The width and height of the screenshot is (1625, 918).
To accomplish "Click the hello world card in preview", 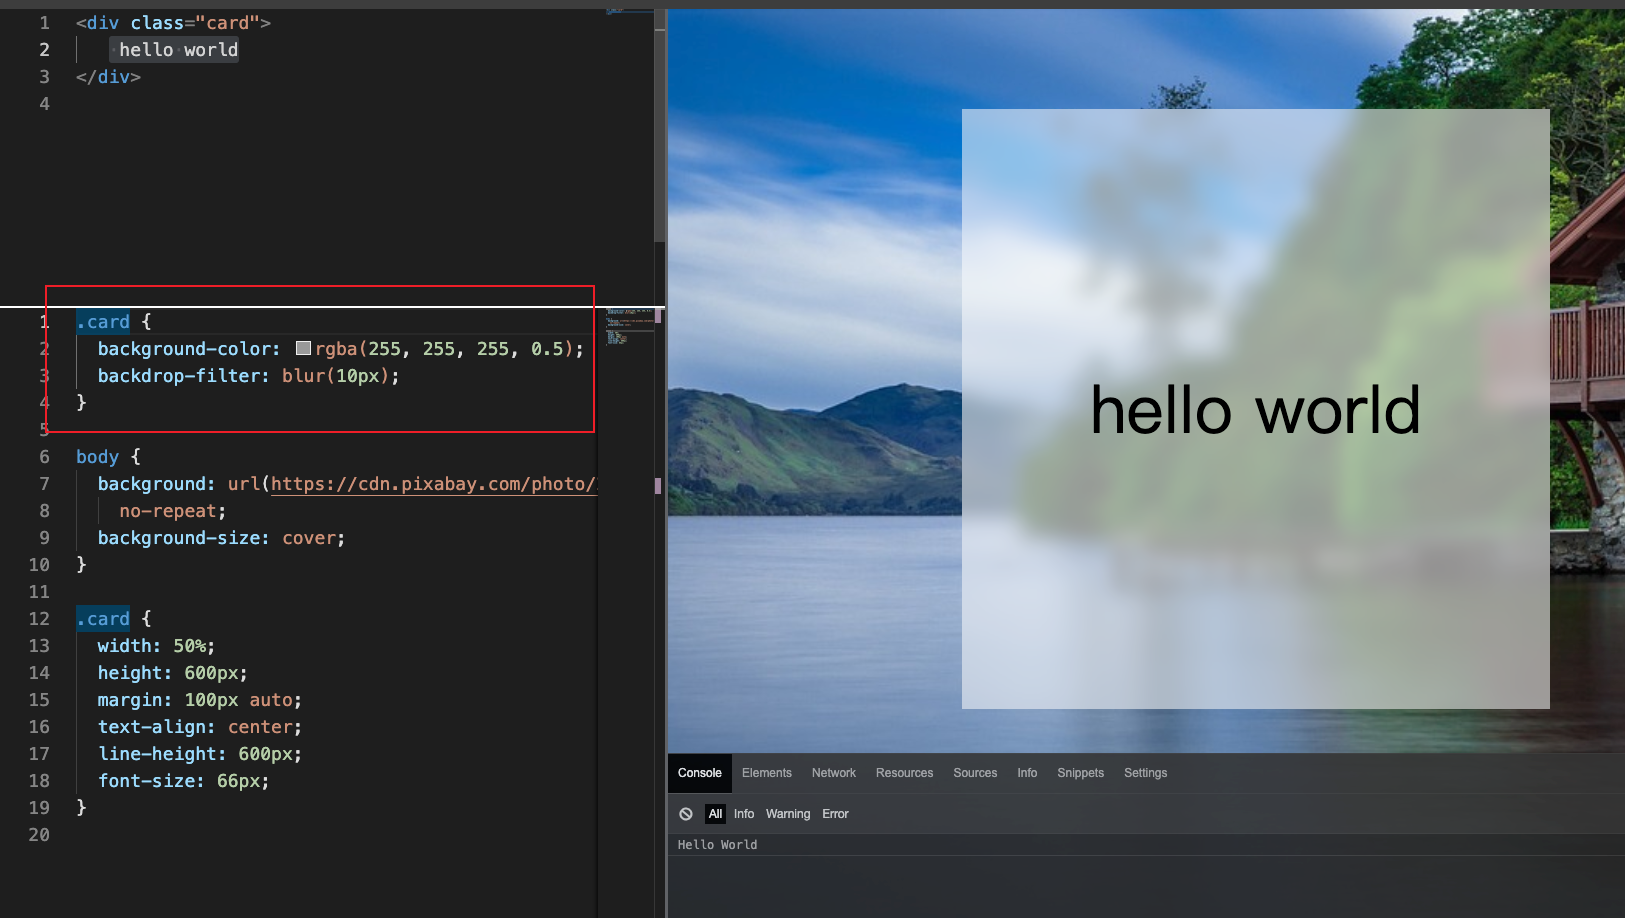I will [1256, 409].
